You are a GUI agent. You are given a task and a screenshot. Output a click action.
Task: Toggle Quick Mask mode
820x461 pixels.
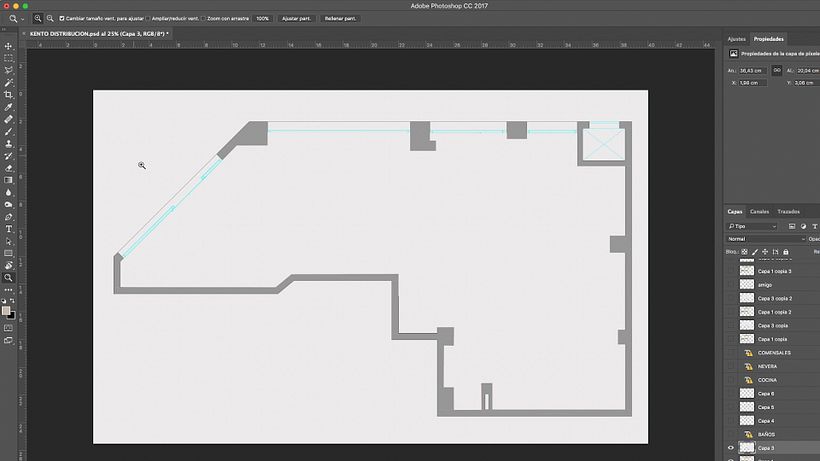point(8,328)
